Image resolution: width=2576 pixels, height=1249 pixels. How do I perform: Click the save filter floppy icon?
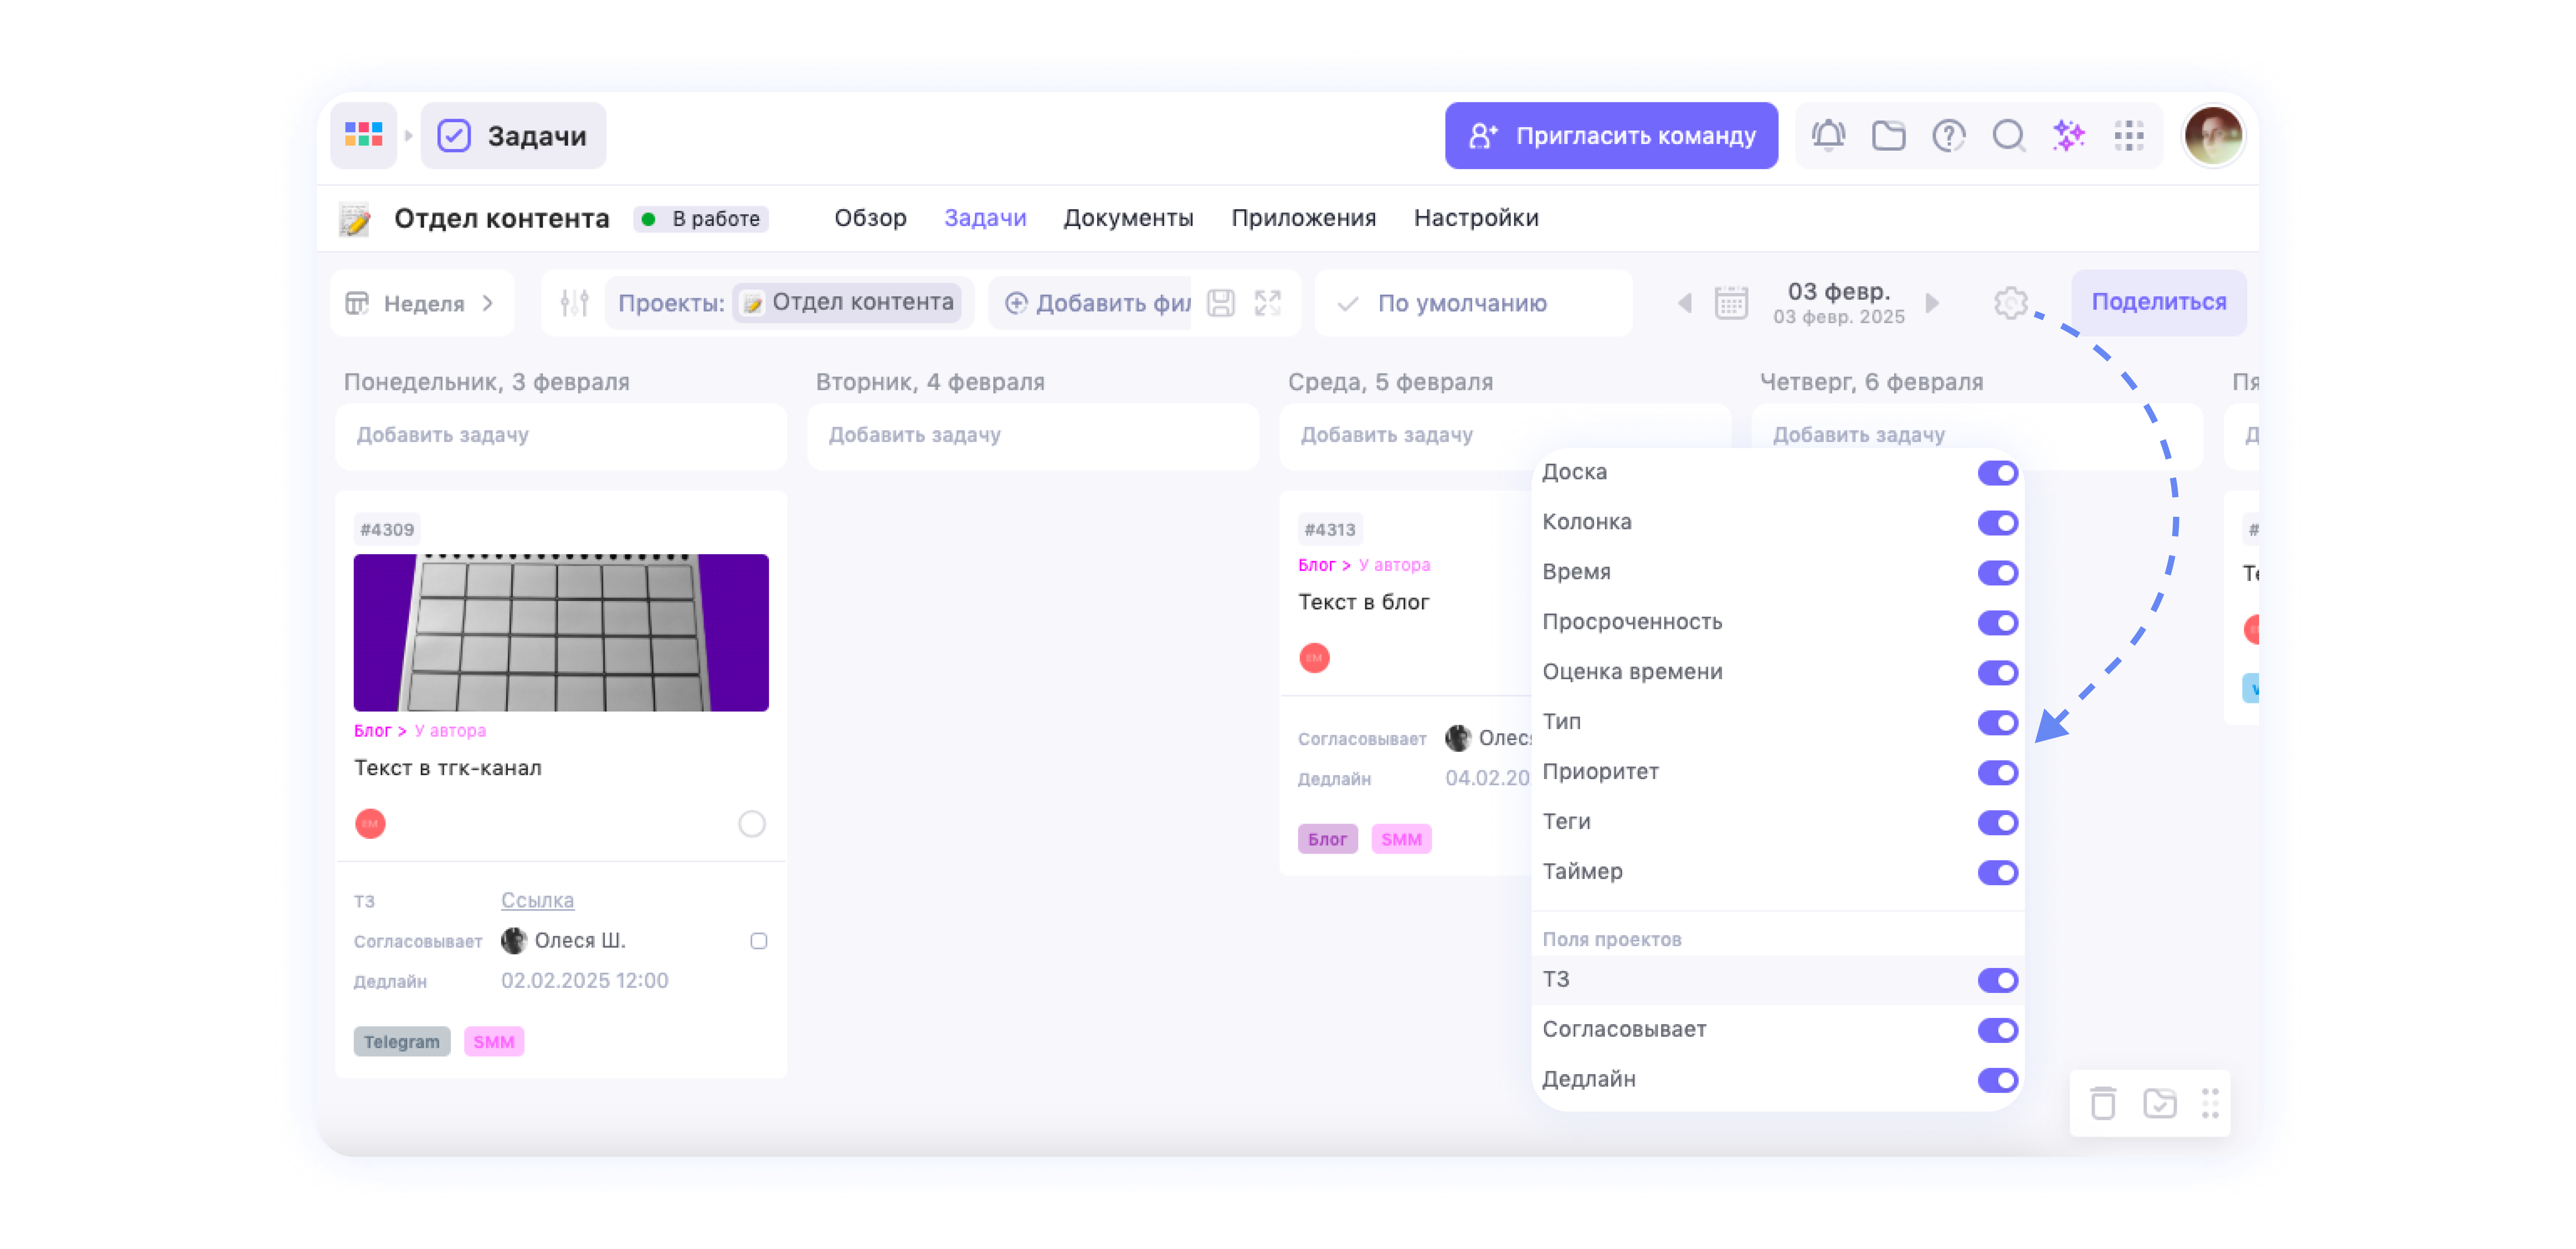pos(1221,302)
